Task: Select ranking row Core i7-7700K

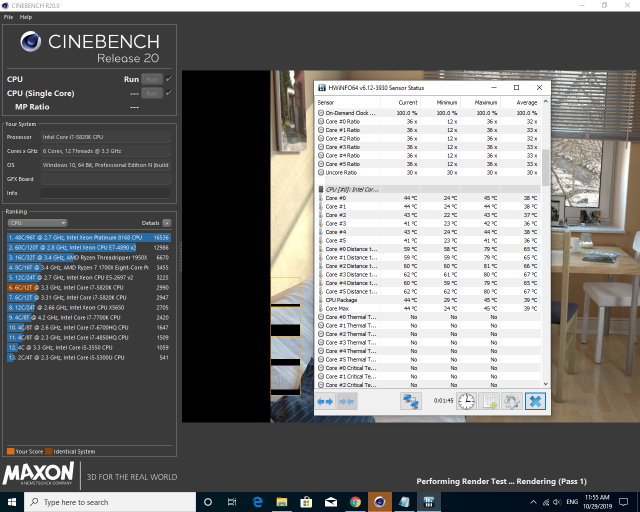Action: click(x=89, y=318)
